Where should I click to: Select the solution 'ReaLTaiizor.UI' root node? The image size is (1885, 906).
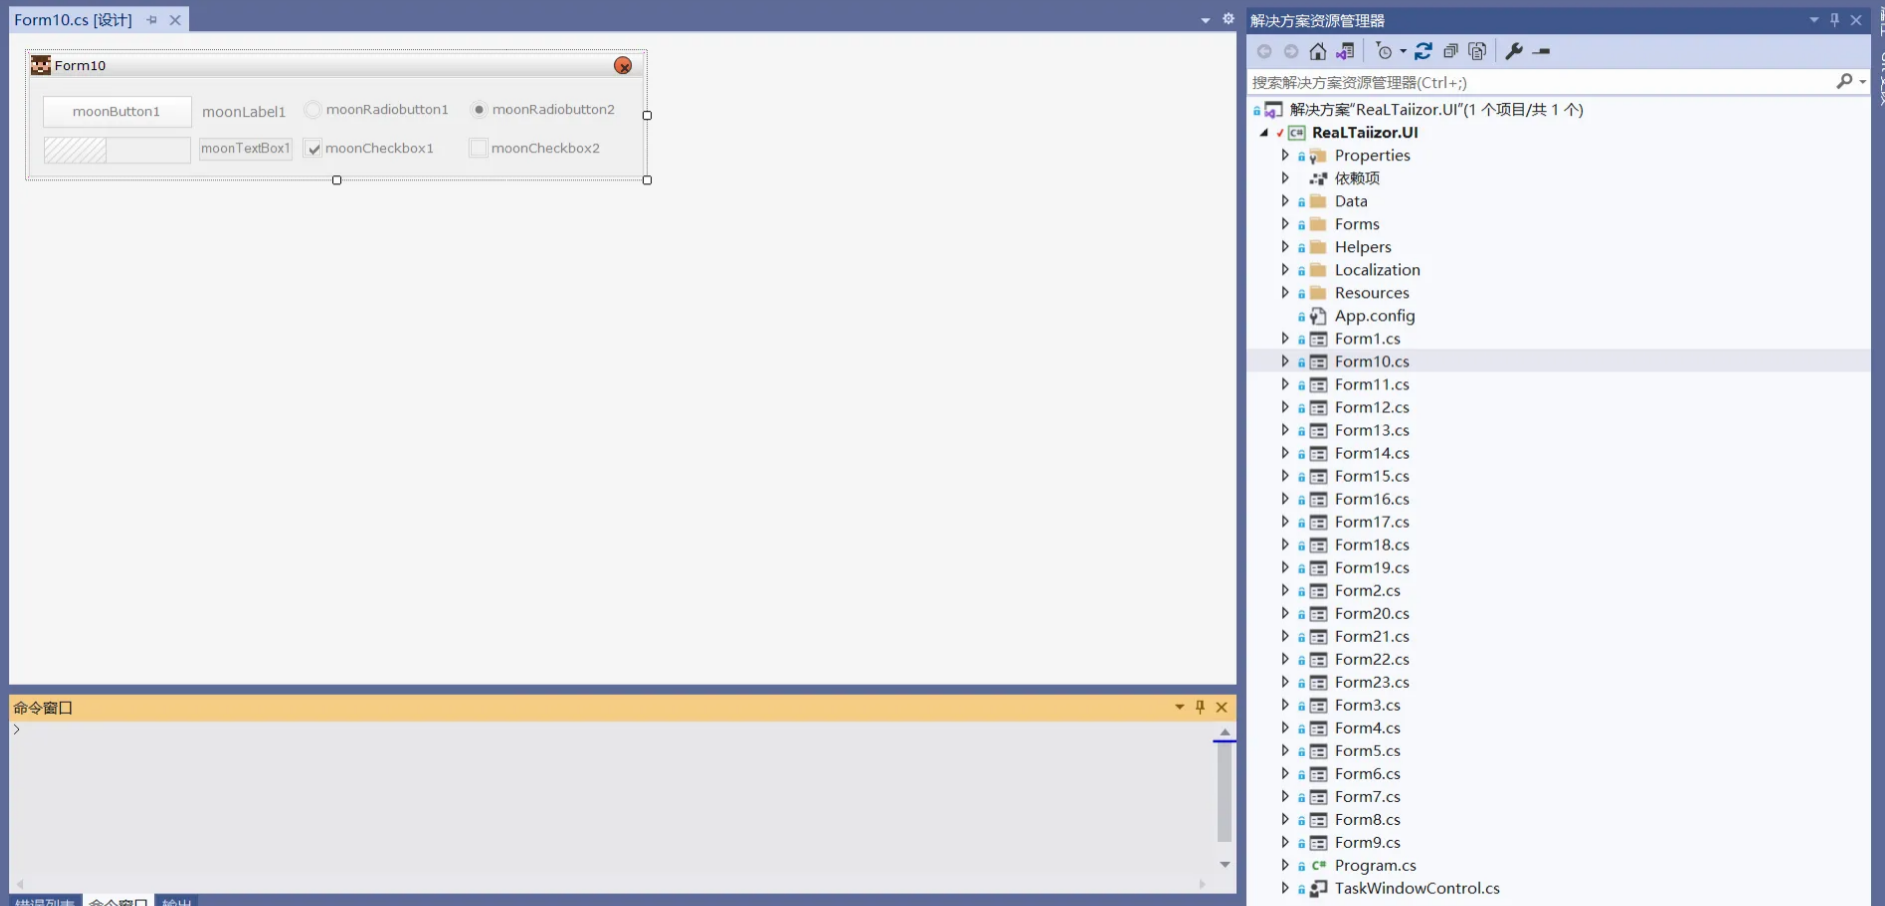(x=1436, y=110)
